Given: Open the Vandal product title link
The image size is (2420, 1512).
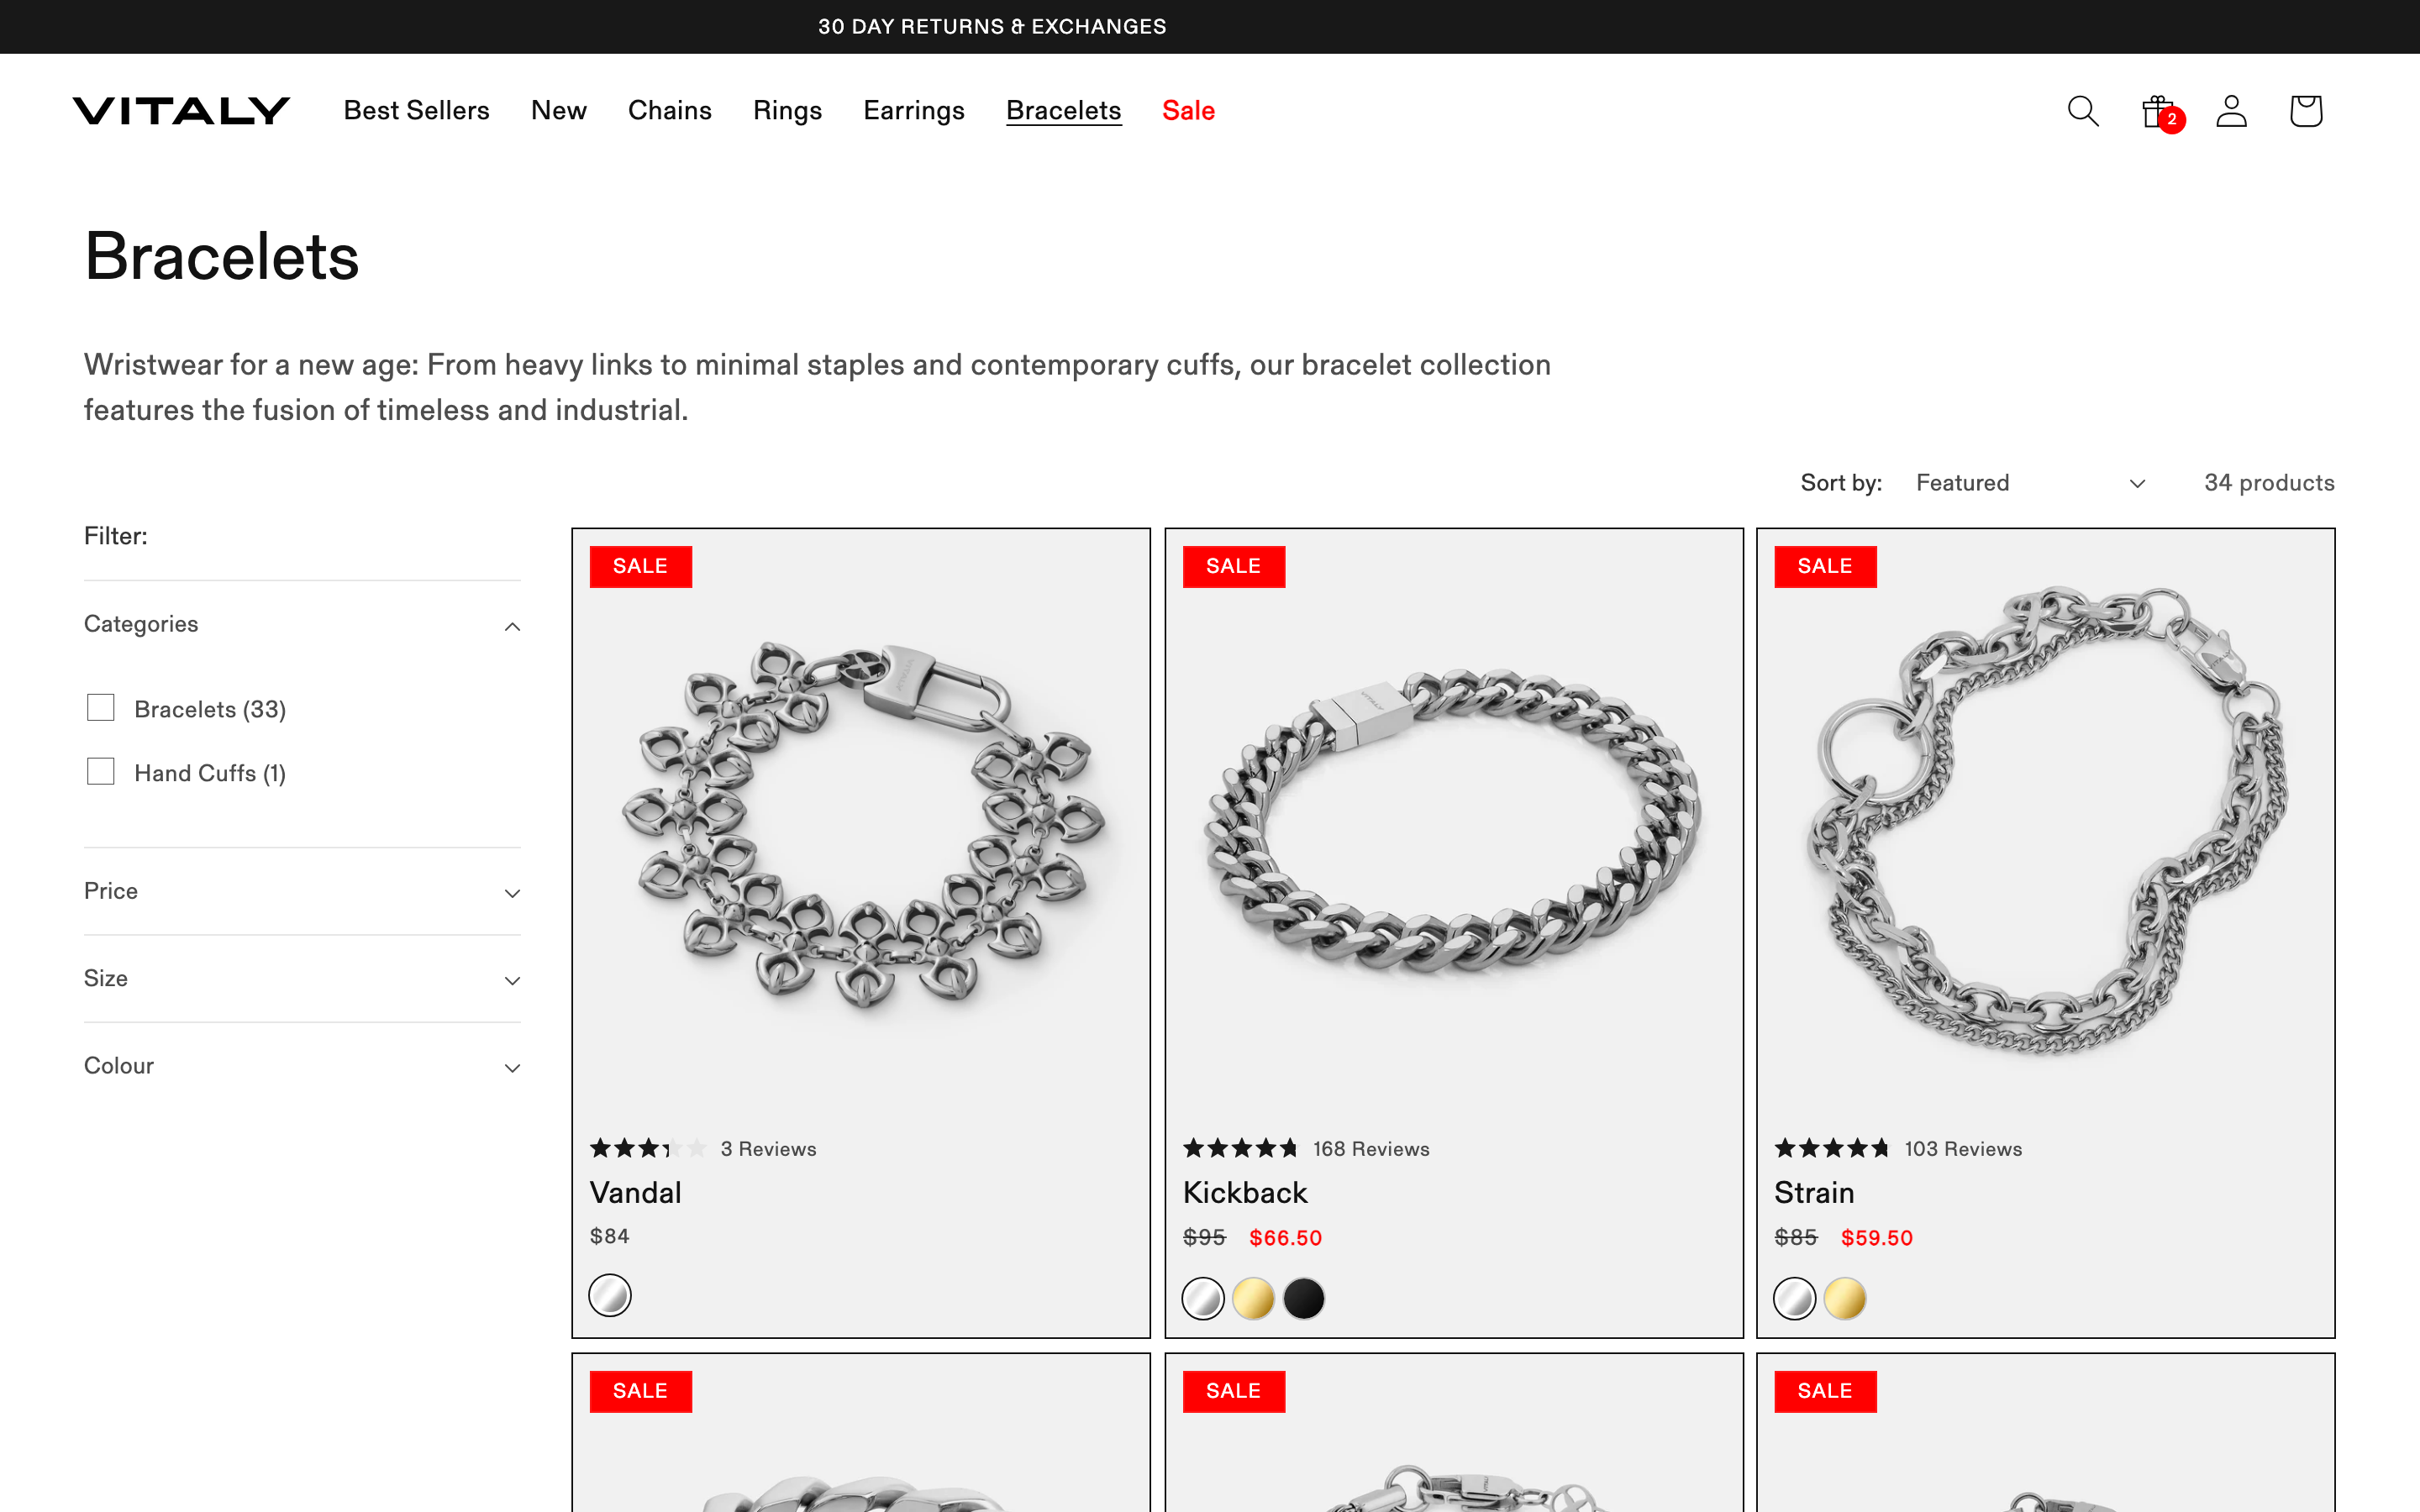Looking at the screenshot, I should click(636, 1193).
